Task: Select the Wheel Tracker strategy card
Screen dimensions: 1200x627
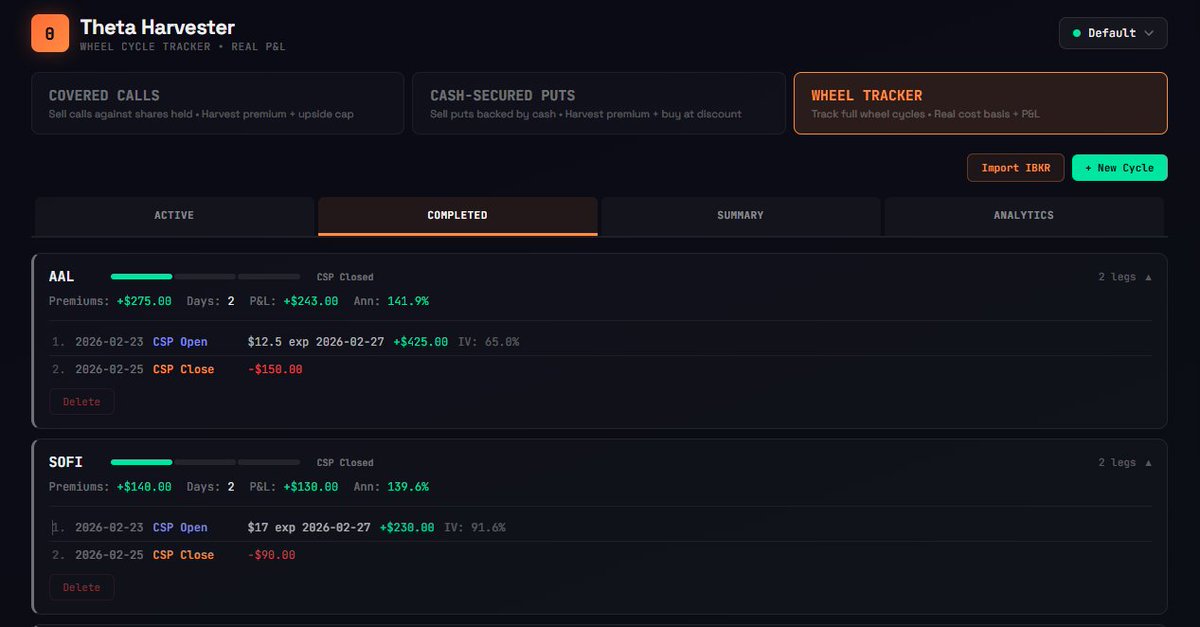Action: 980,103
